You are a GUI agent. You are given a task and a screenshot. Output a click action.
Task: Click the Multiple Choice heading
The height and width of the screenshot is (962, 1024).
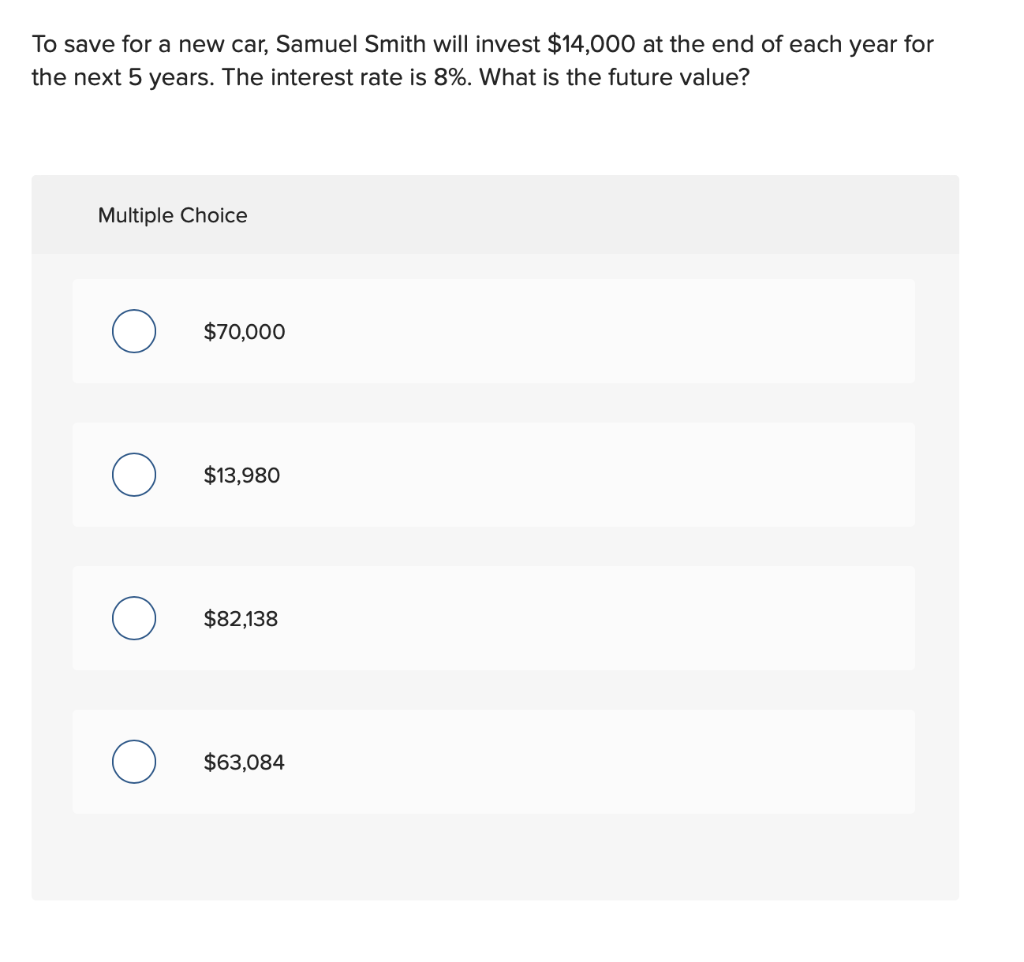click(x=172, y=215)
